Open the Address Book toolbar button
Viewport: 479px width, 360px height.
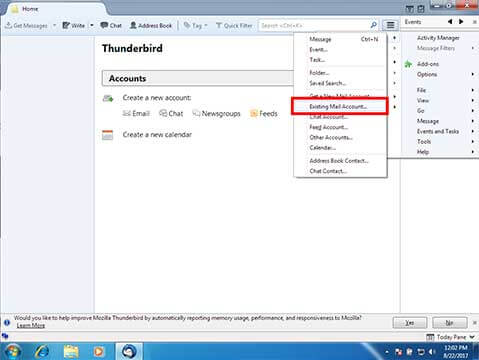(x=151, y=25)
